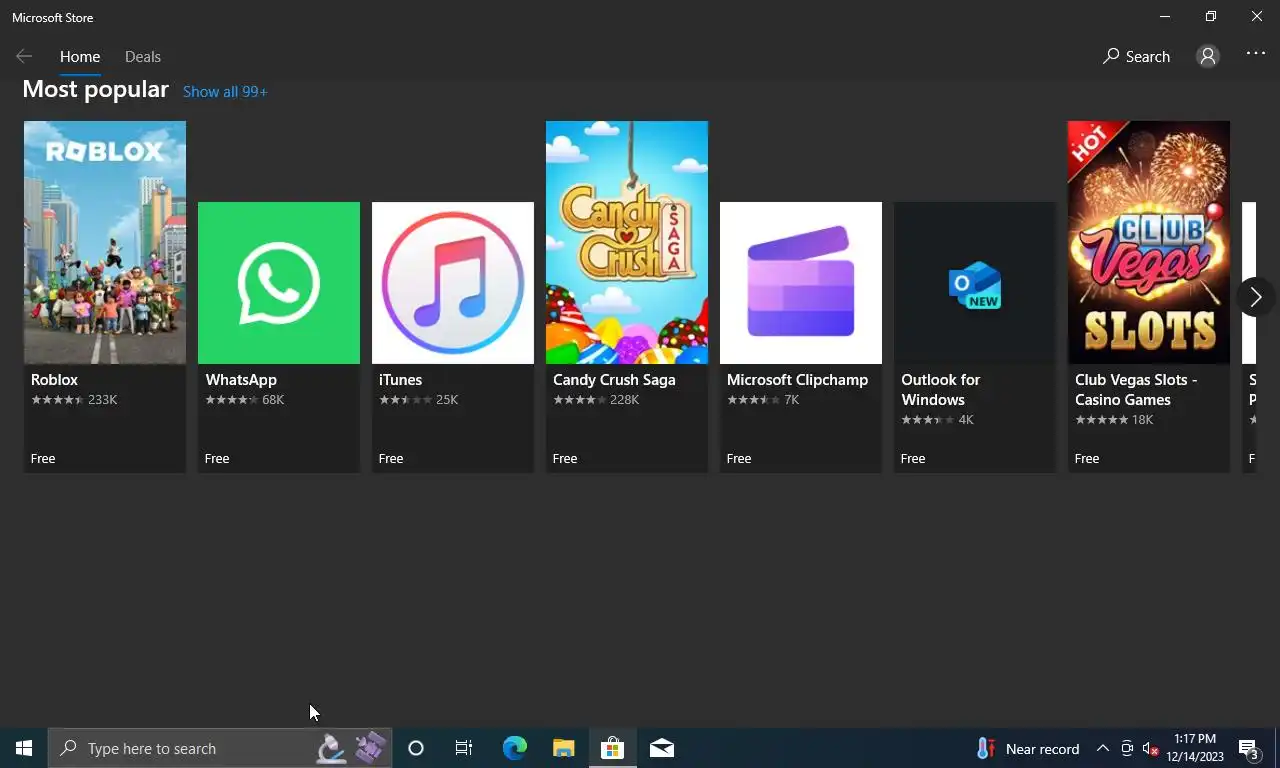Open the notification center icon
The image size is (1280, 768).
coord(1249,748)
